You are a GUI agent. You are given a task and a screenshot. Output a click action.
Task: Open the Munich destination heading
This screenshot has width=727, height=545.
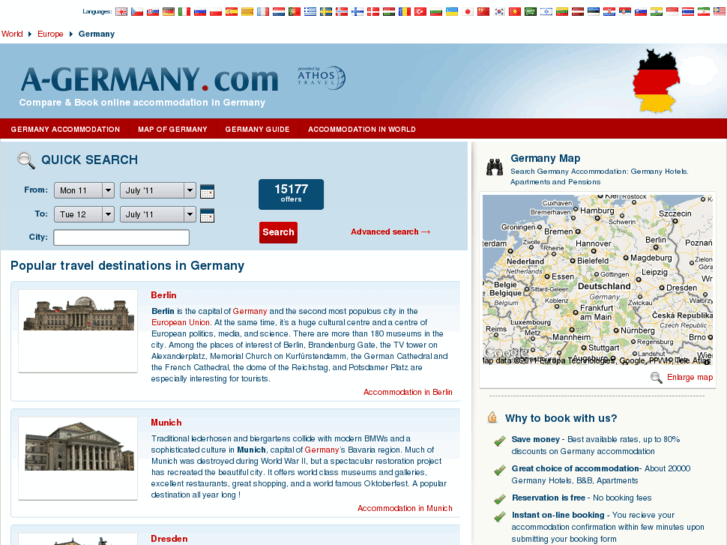(166, 423)
